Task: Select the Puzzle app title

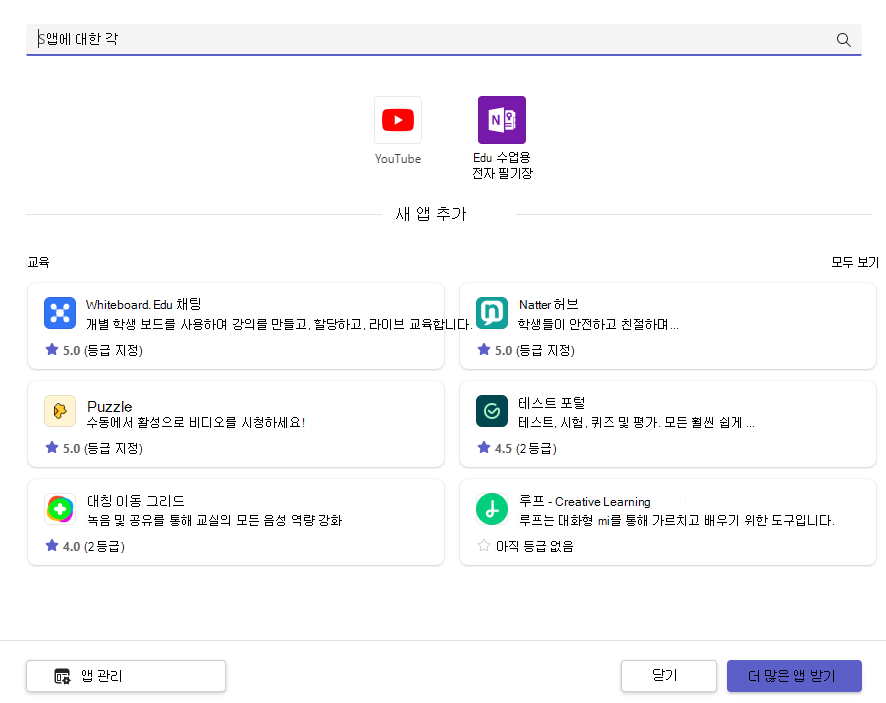Action: (110, 406)
